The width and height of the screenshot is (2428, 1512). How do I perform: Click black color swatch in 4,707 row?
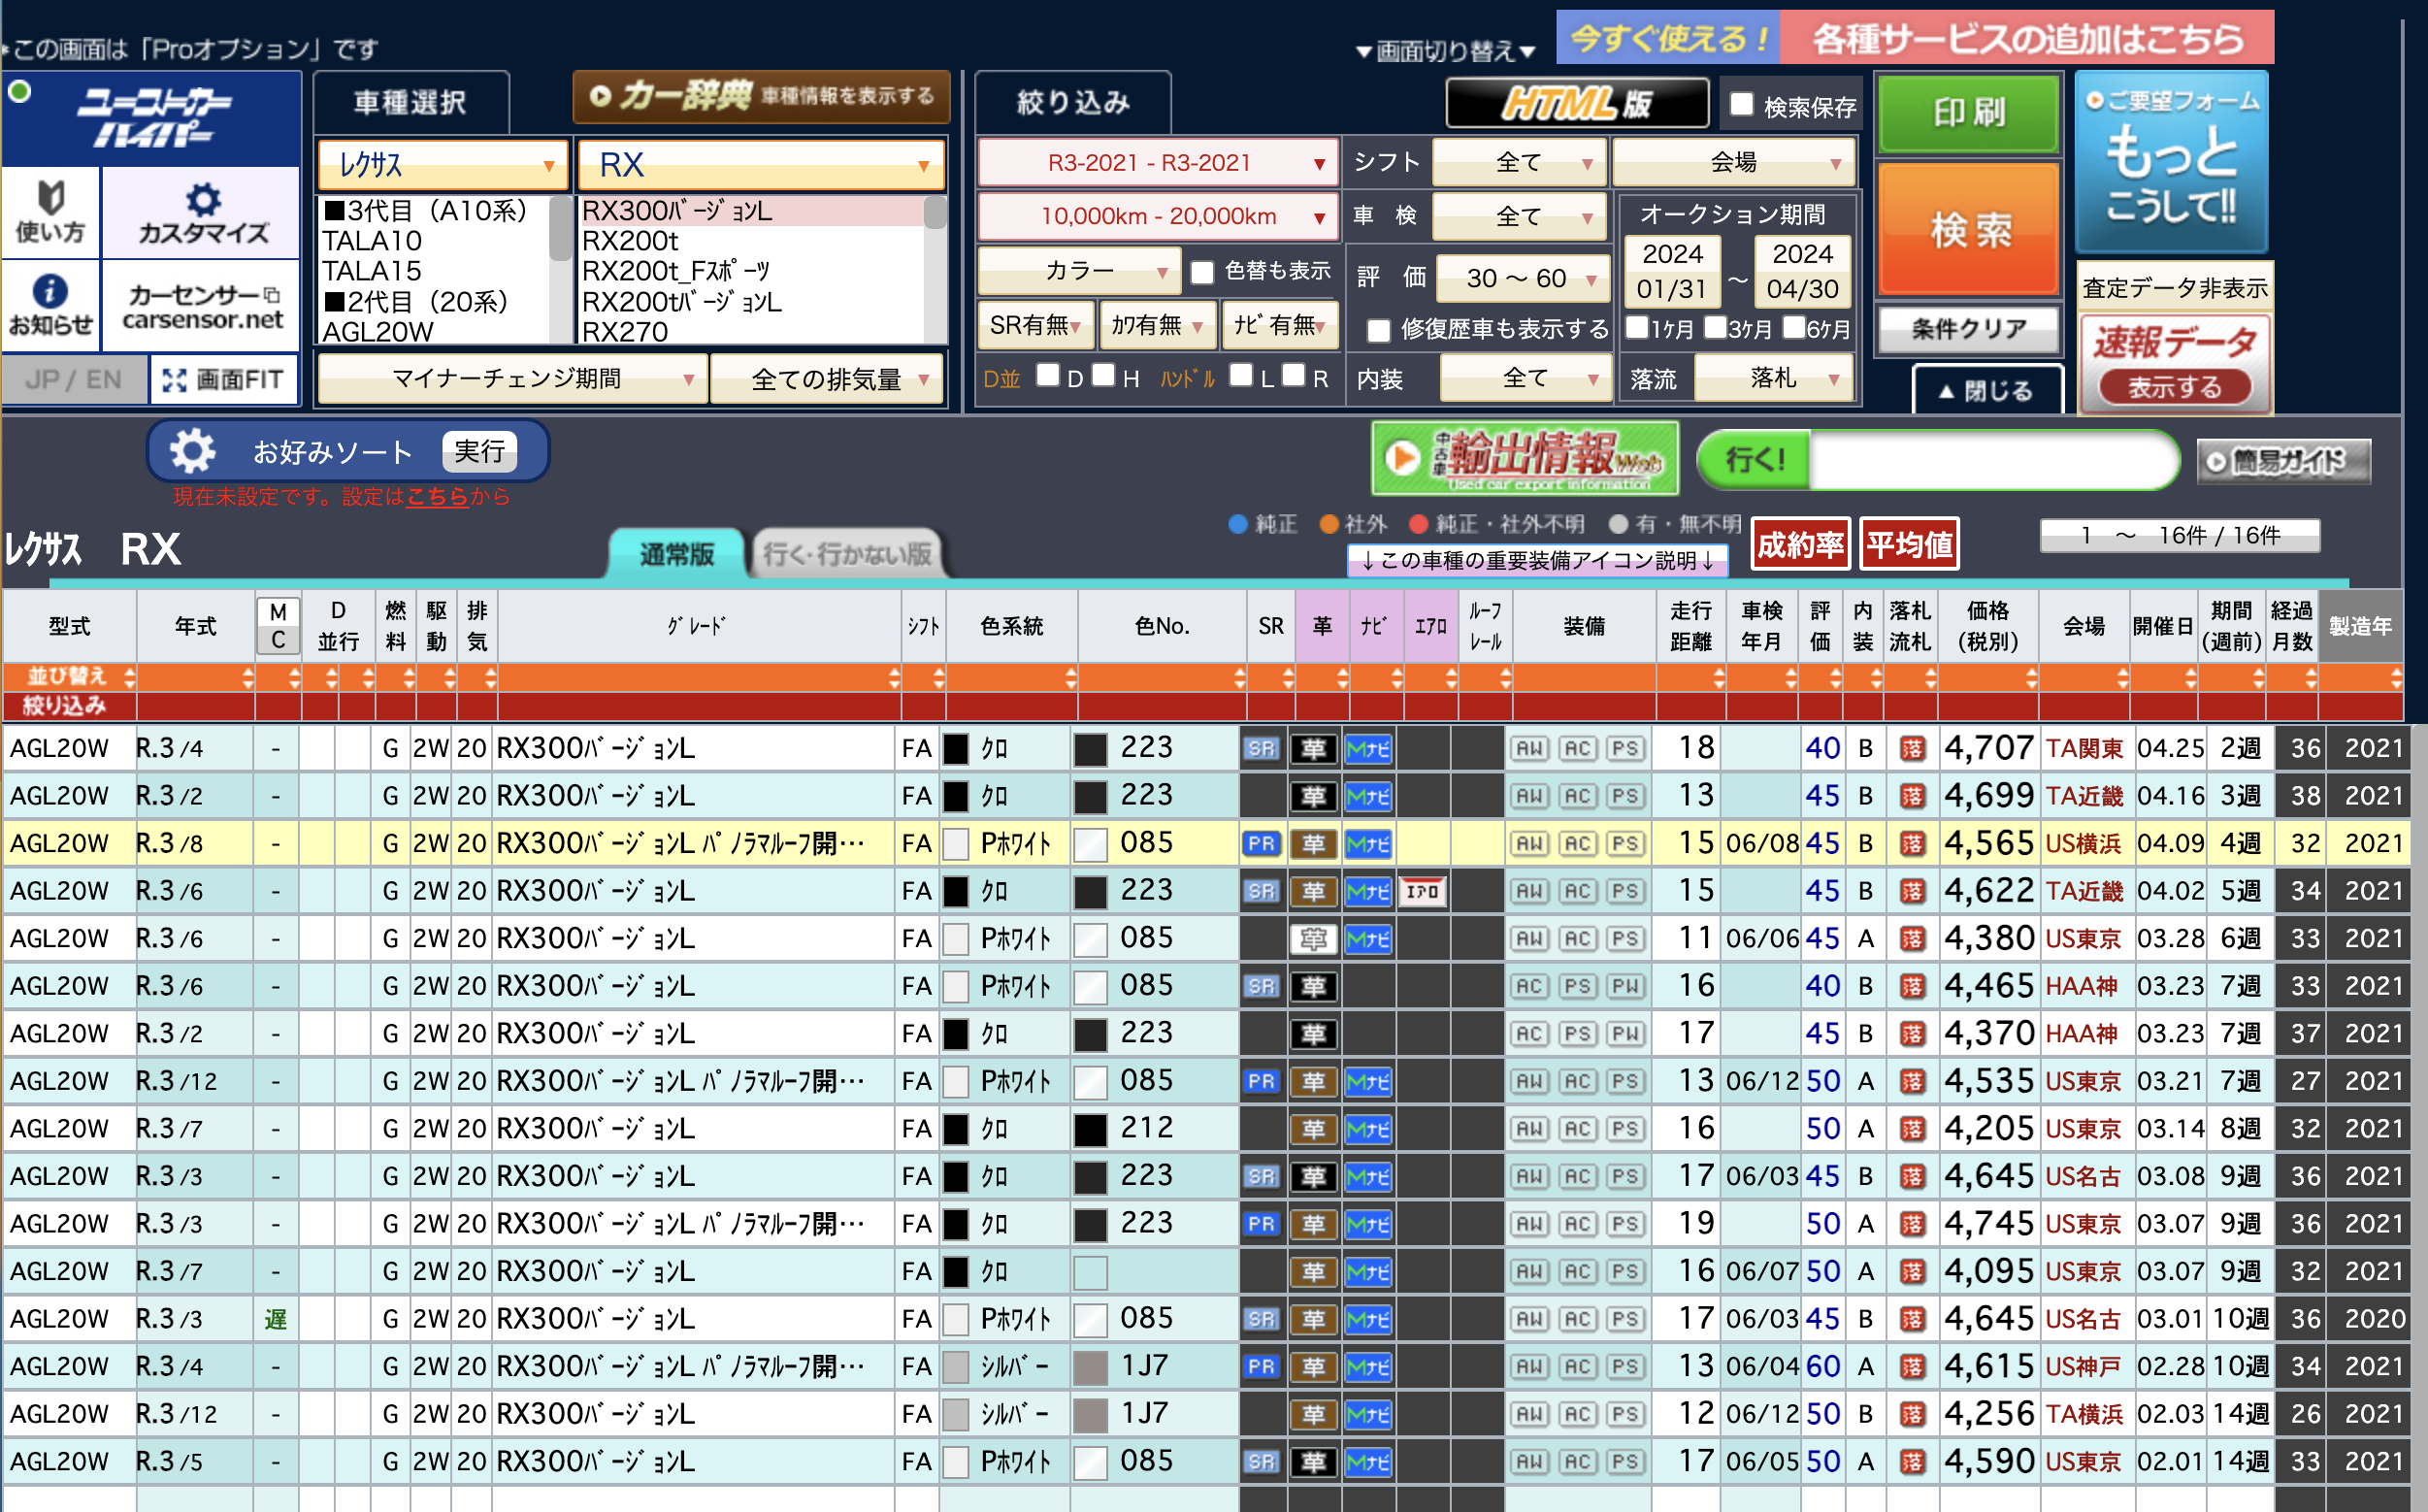point(957,749)
